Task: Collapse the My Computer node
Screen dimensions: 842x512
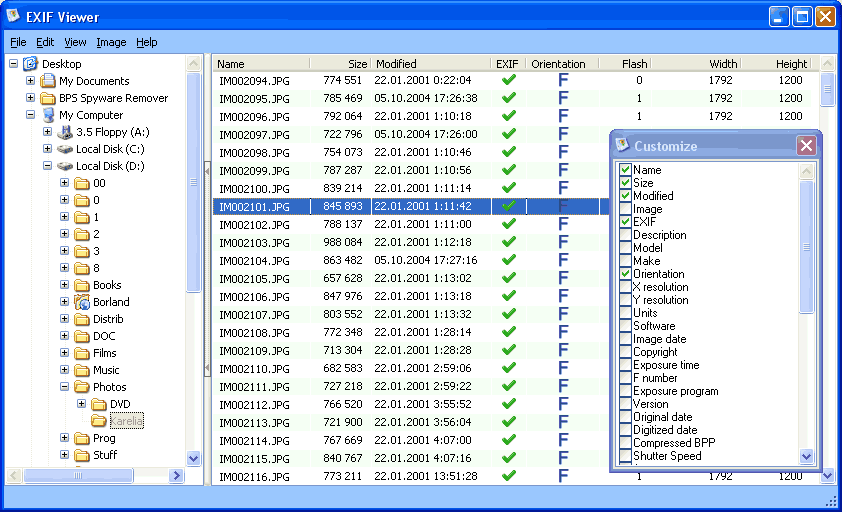Action: [x=31, y=115]
